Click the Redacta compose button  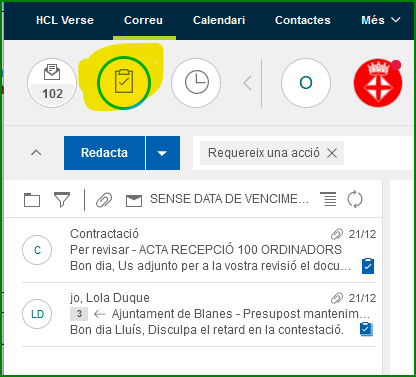(104, 153)
